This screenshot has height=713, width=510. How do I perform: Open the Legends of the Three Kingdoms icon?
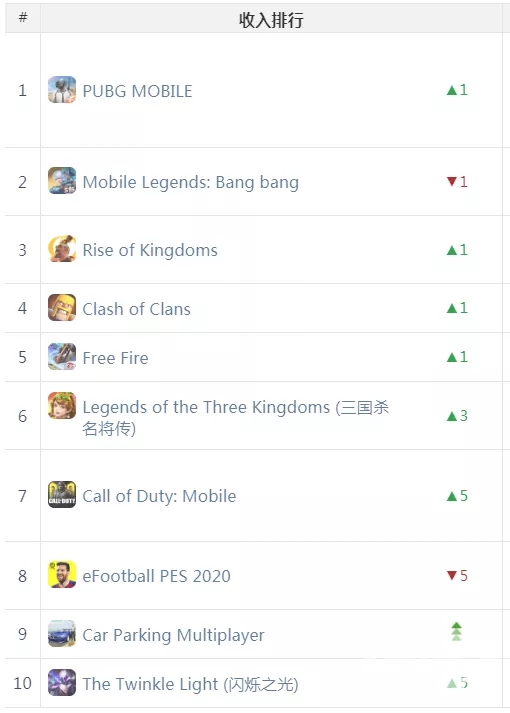[62, 406]
